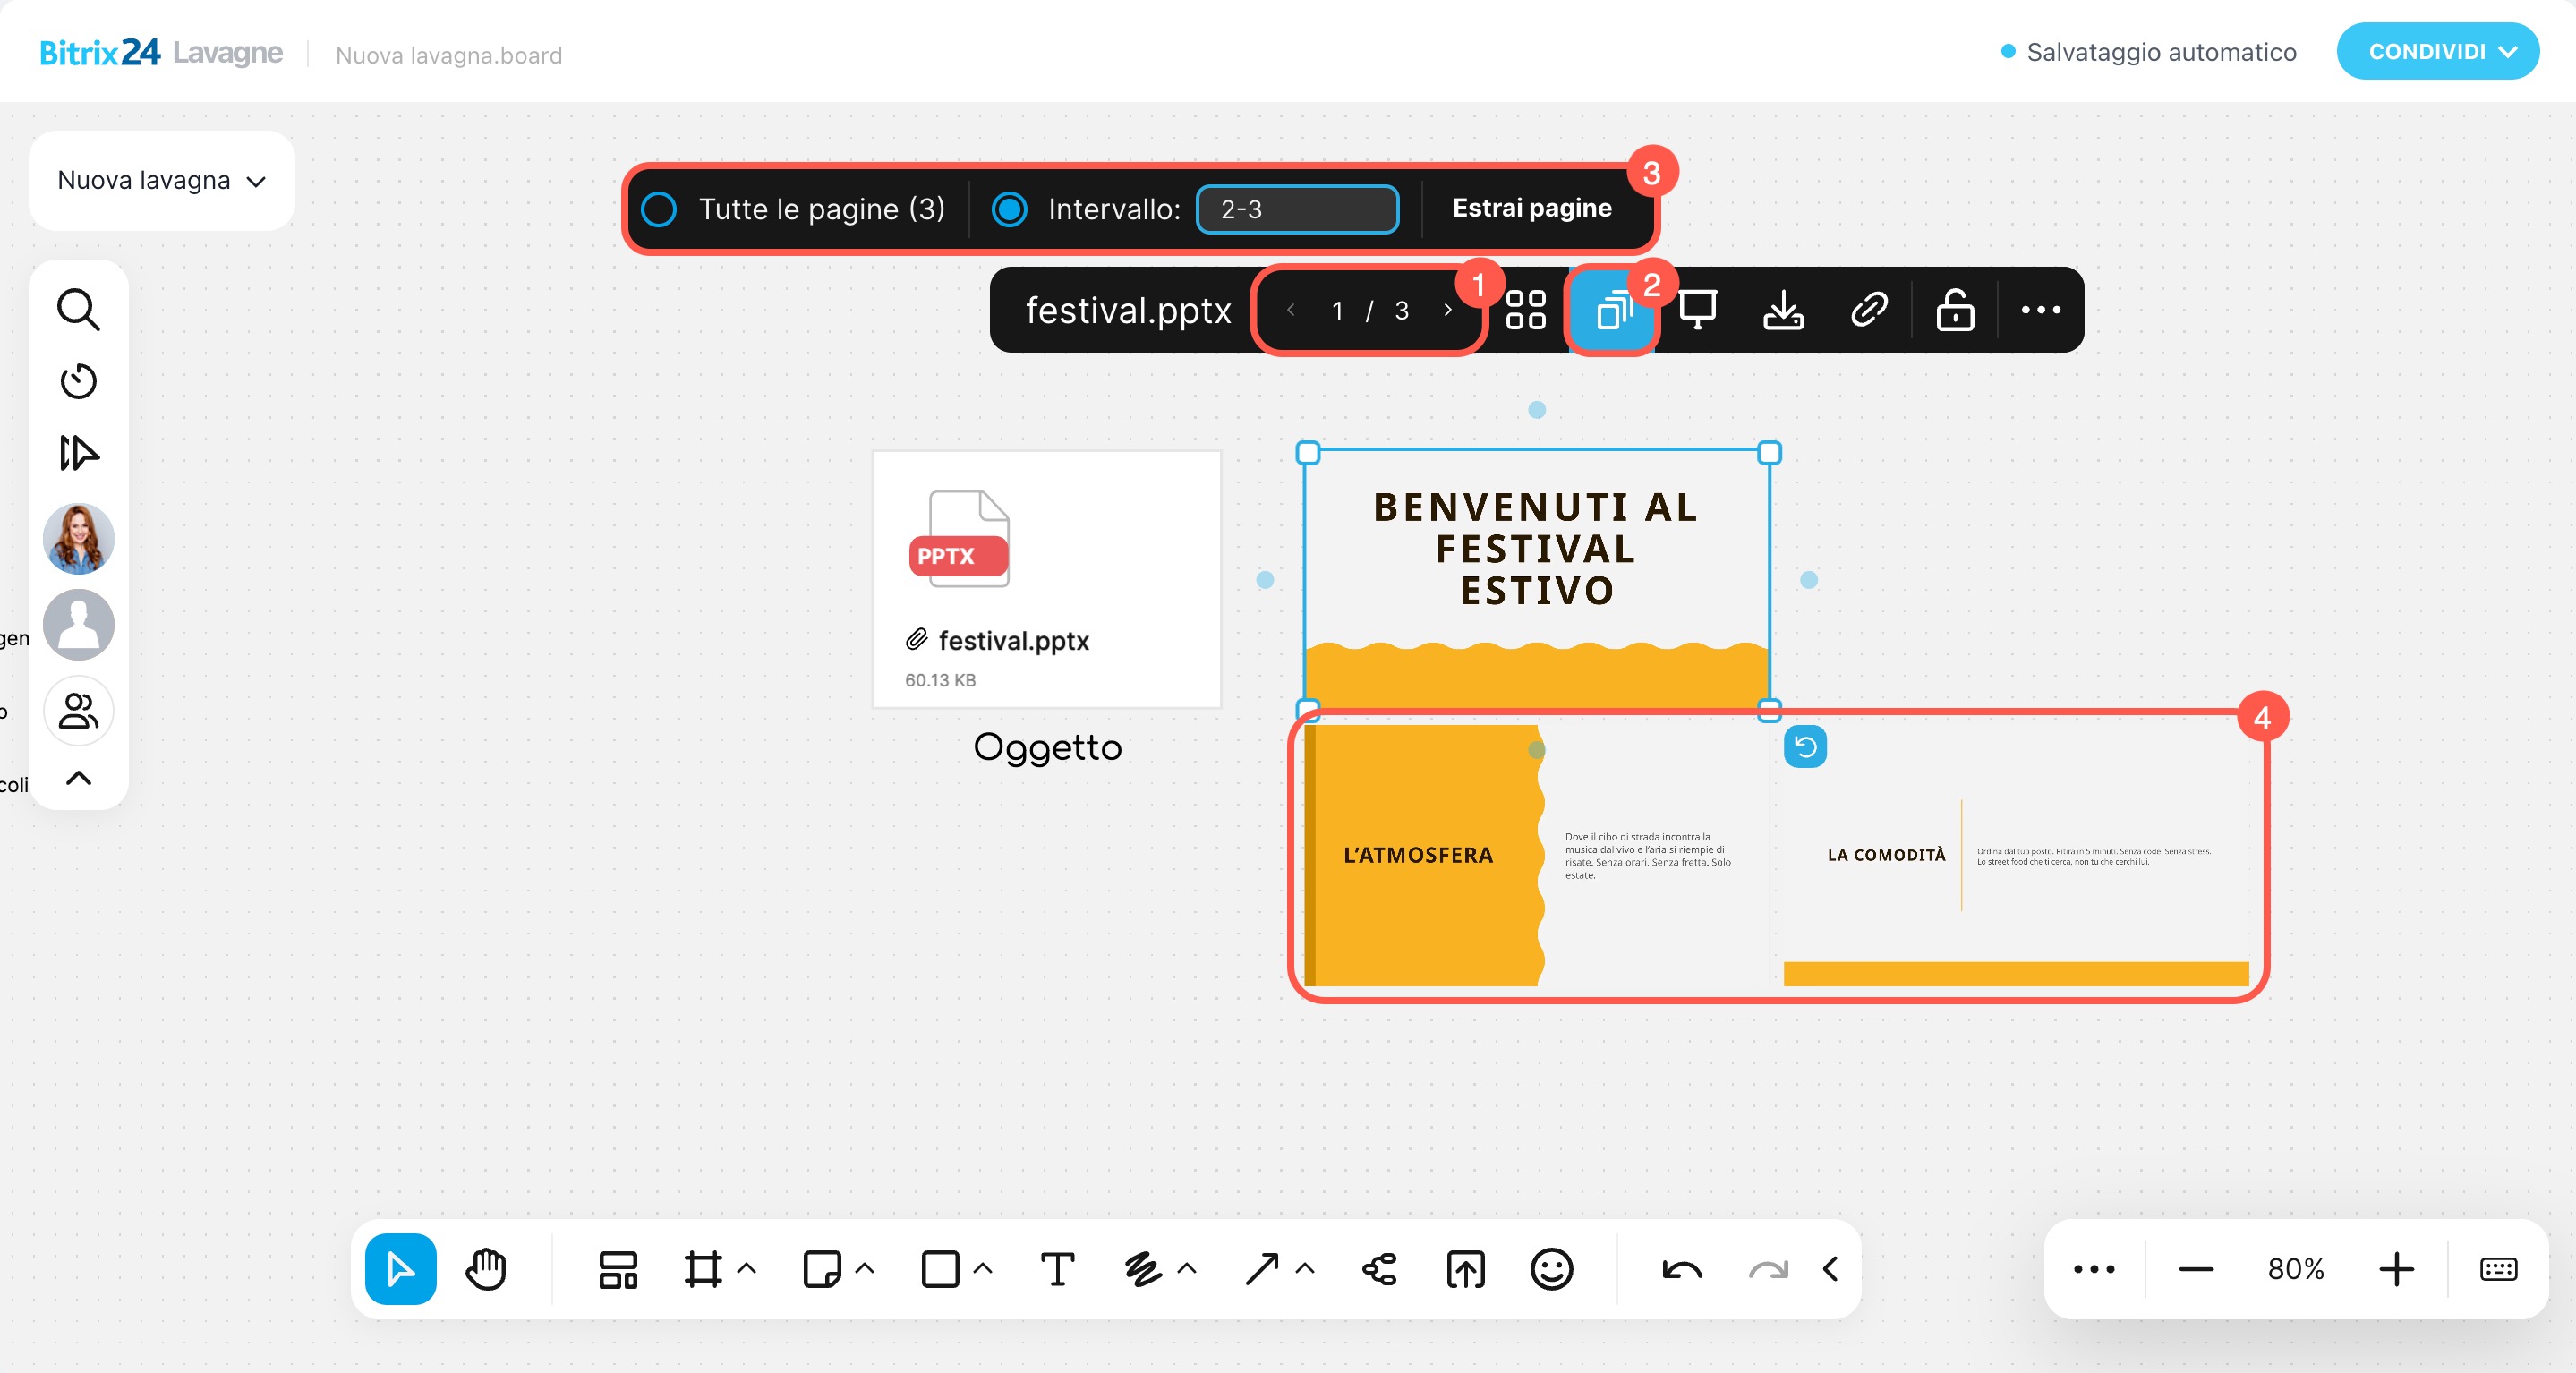
Task: Select Tutte le pagine radio option
Action: 659,209
